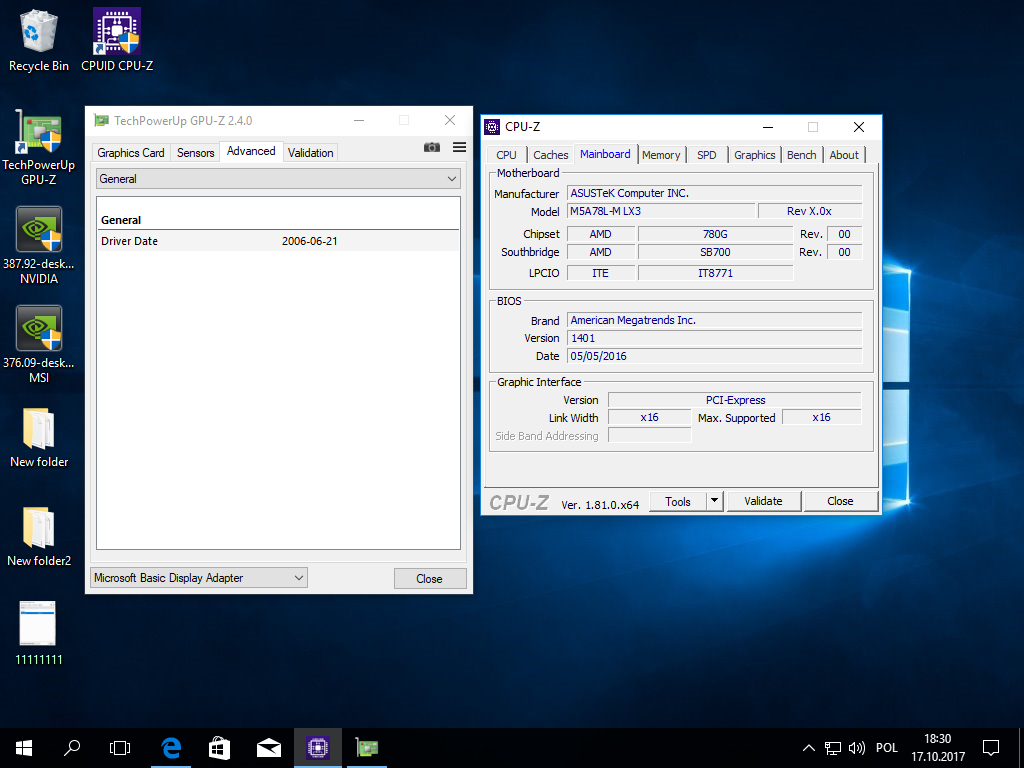The width and height of the screenshot is (1024, 768).
Task: Select the New folder2 desktop icon
Action: coord(39,537)
